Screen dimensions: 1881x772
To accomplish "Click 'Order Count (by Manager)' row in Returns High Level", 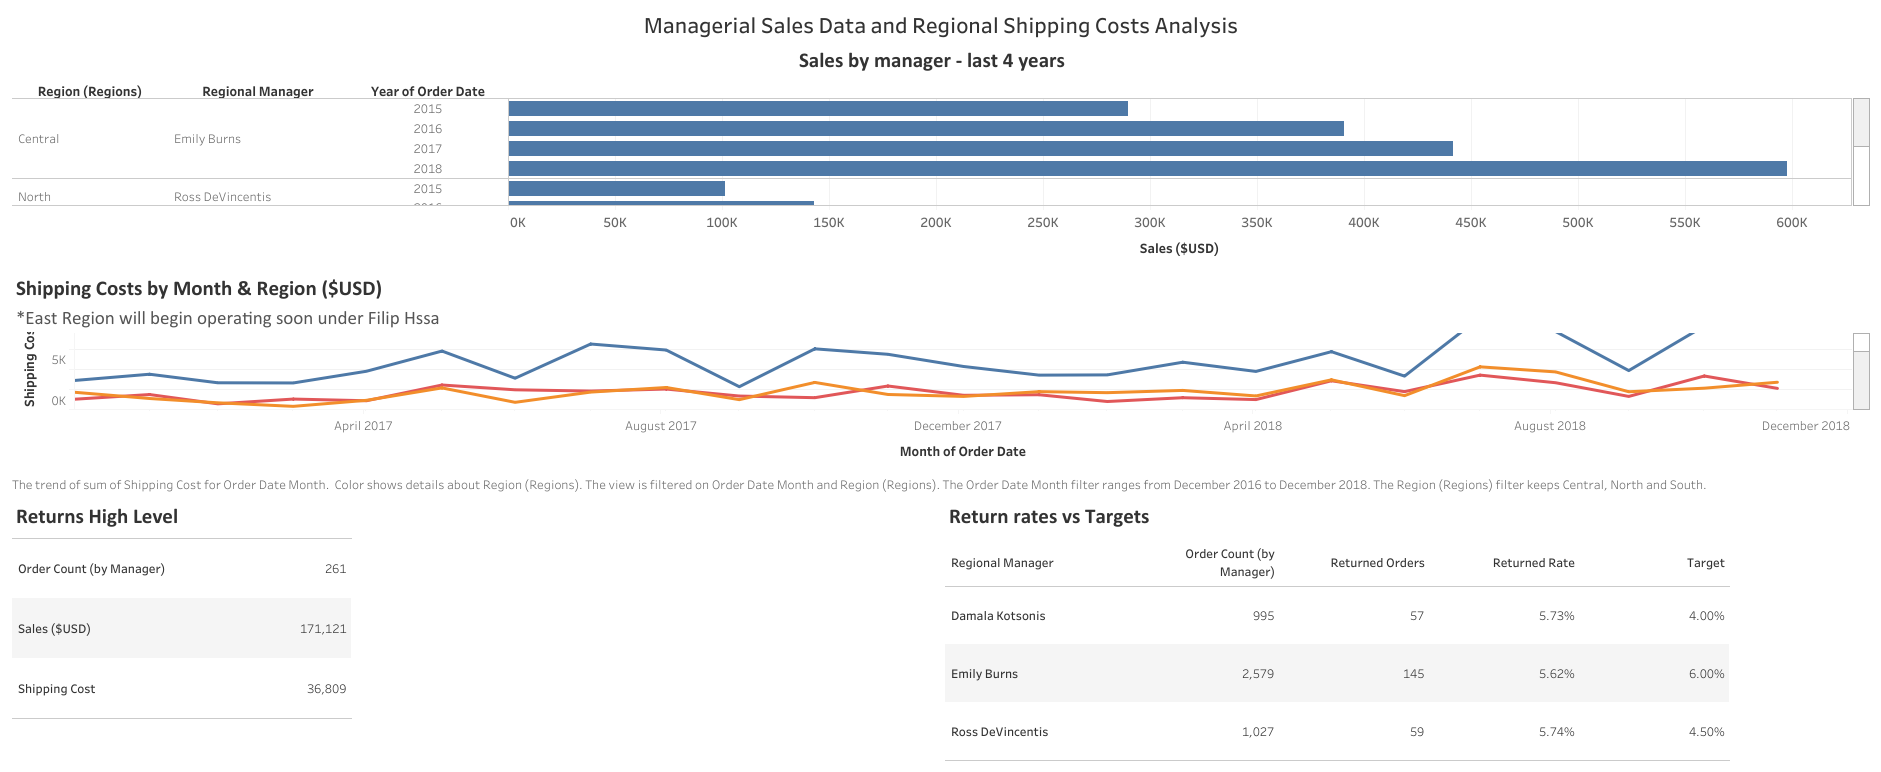I will coord(181,569).
